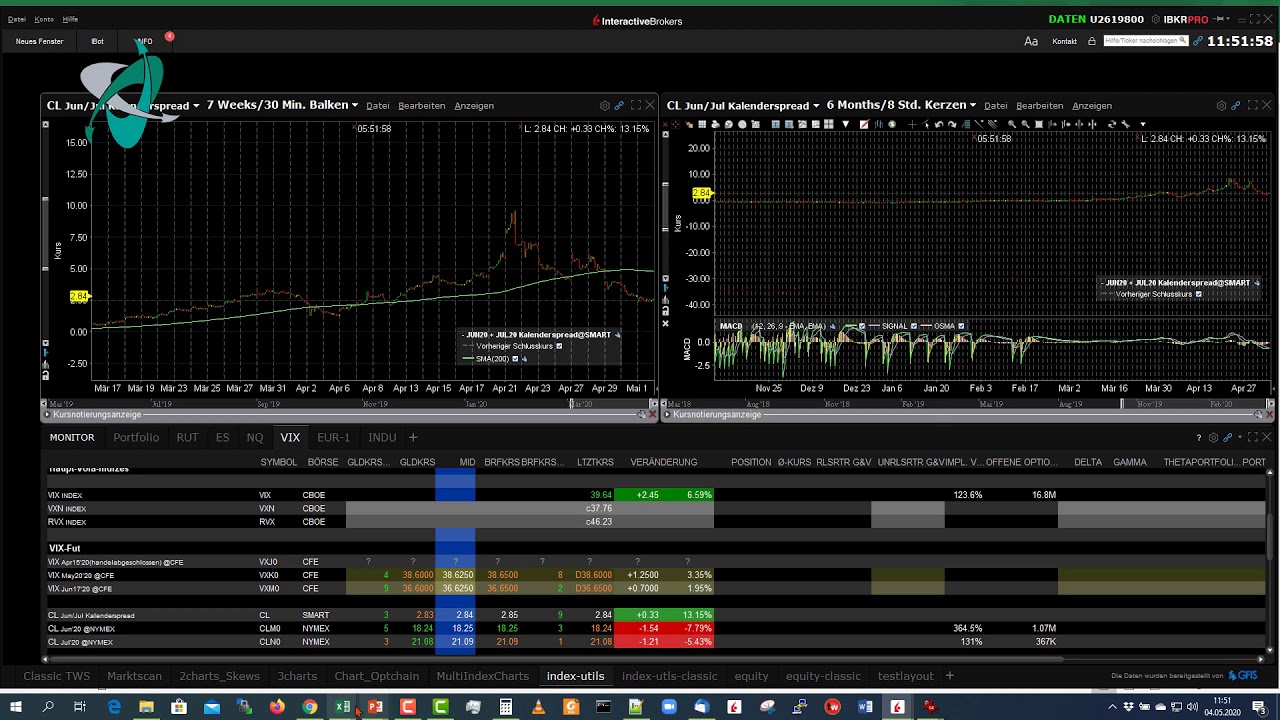Viewport: 1280px width, 720px height.
Task: Zoom in using chart toolbar magnifier
Action: pyautogui.click(x=1012, y=124)
